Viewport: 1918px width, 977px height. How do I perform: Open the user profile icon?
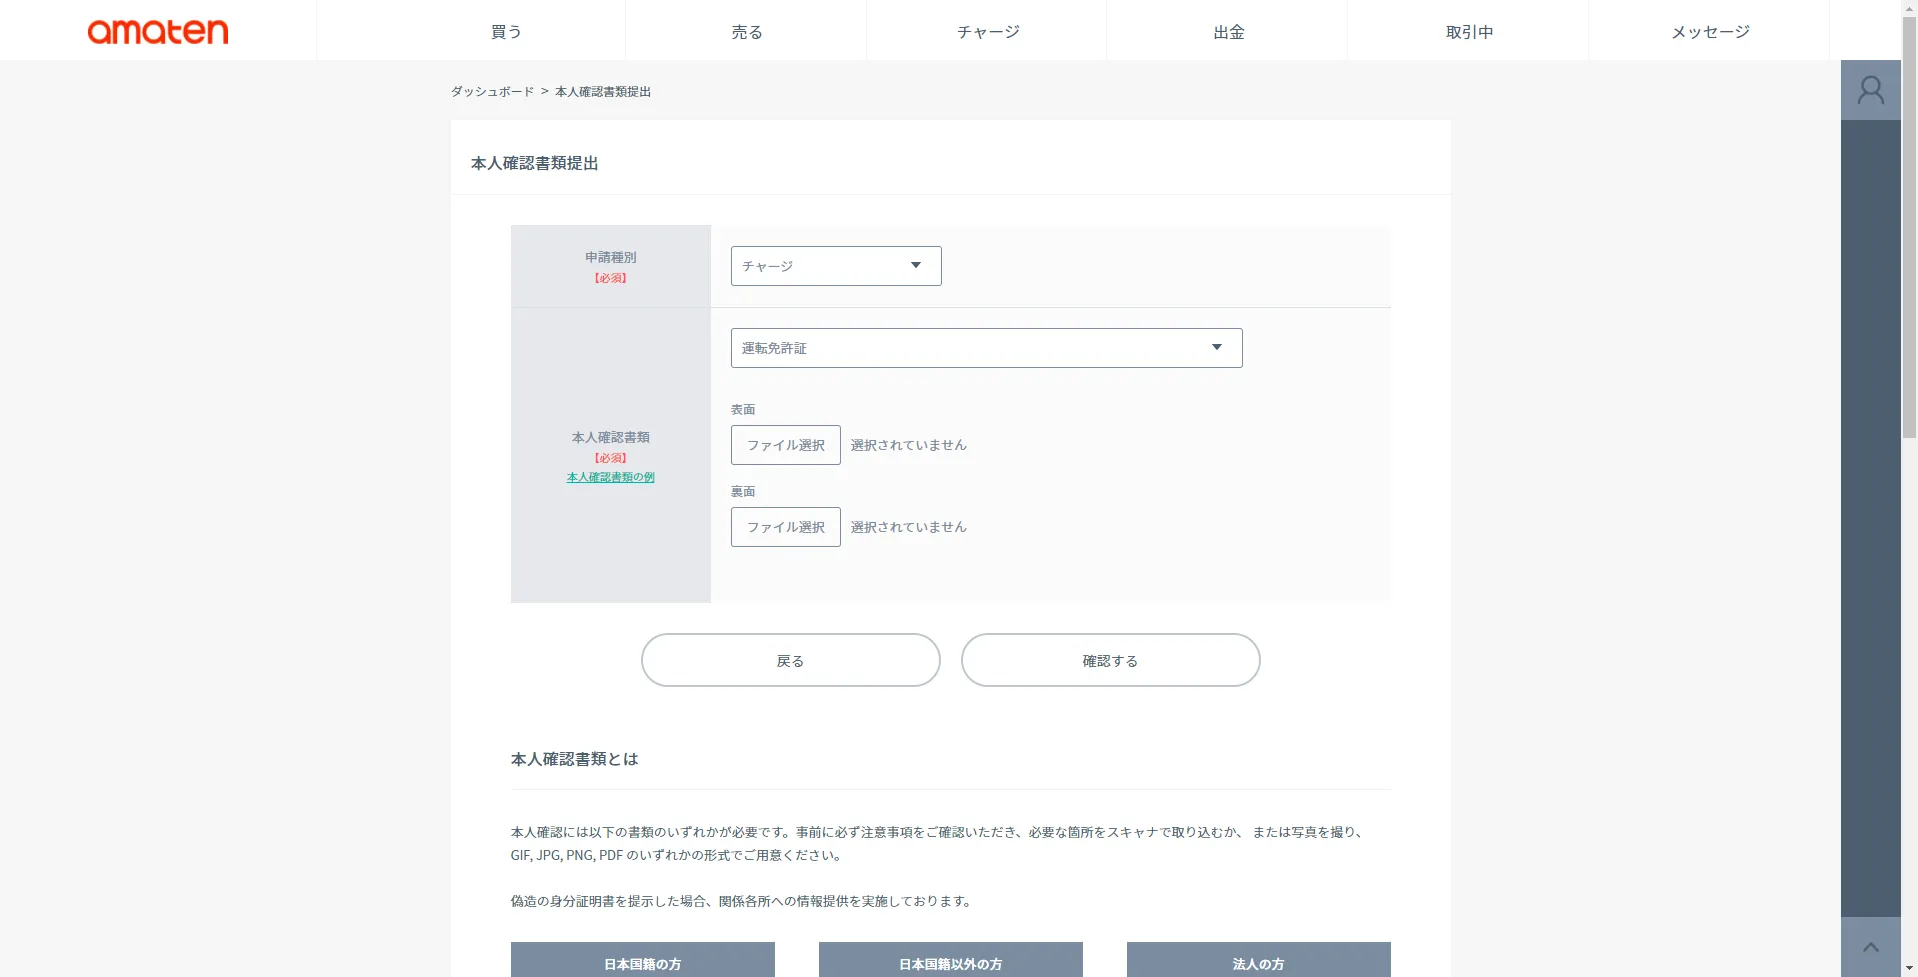(1871, 90)
